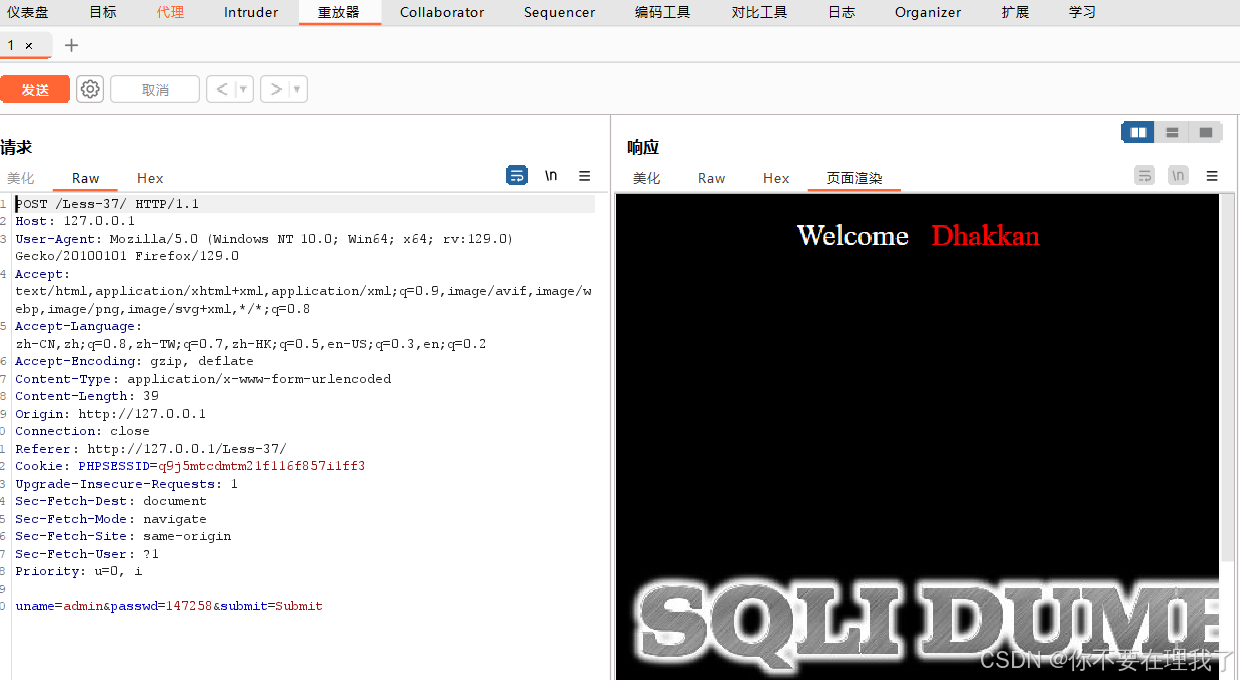This screenshot has width=1240, height=680.
Task: Select response 页面渲染 render tab
Action: coord(854,178)
